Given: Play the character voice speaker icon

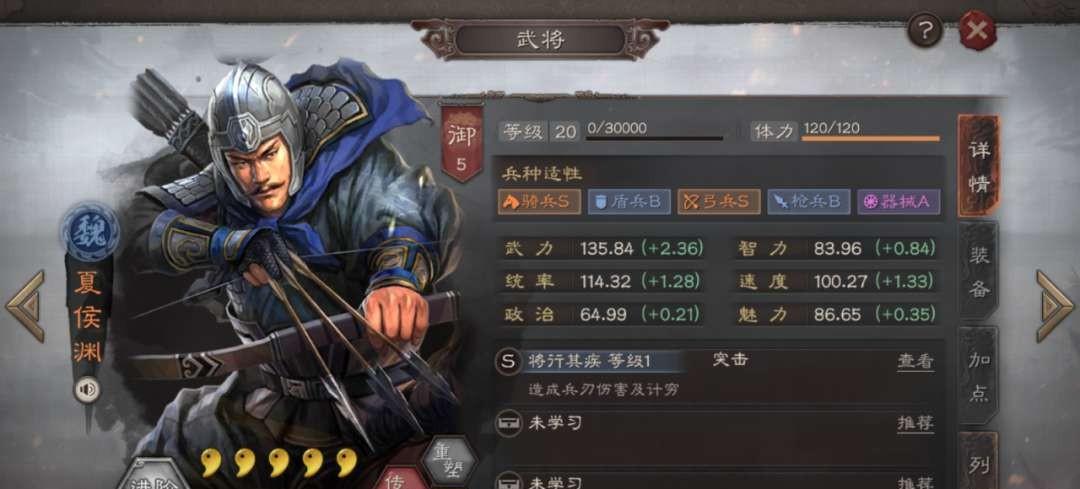Looking at the screenshot, I should coord(87,391).
